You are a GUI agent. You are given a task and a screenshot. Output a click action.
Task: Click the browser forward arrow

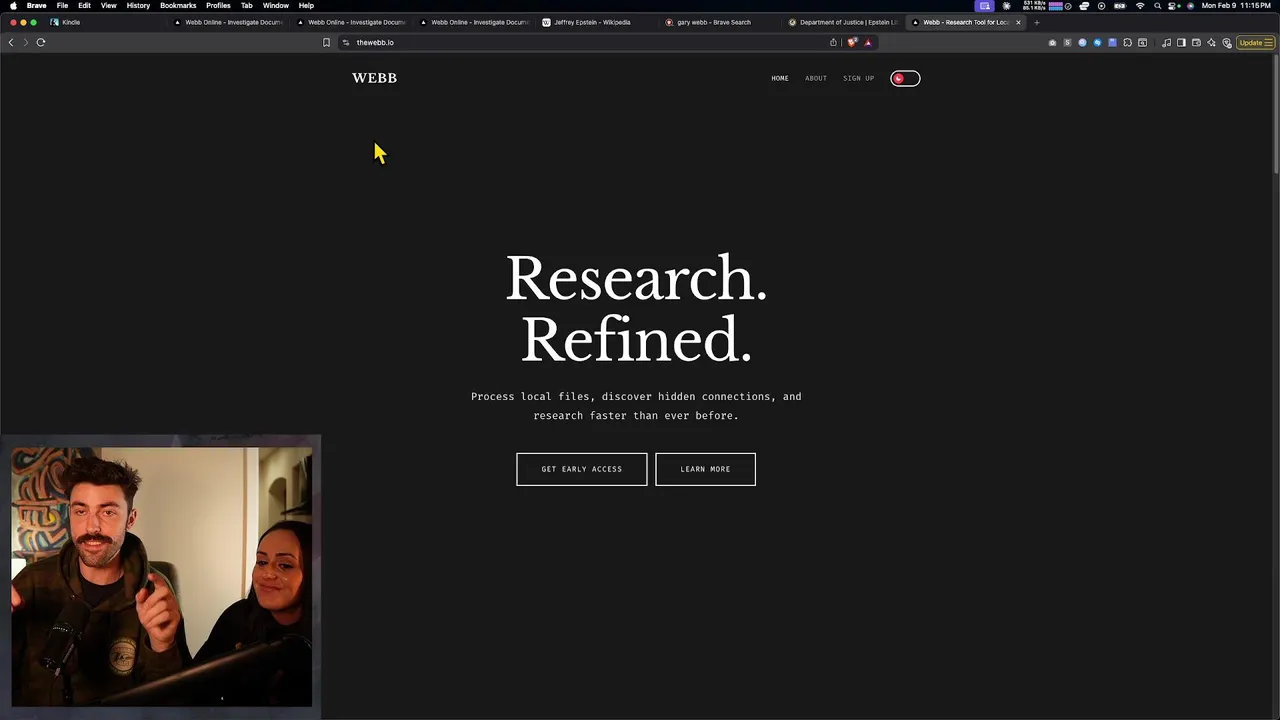(25, 42)
